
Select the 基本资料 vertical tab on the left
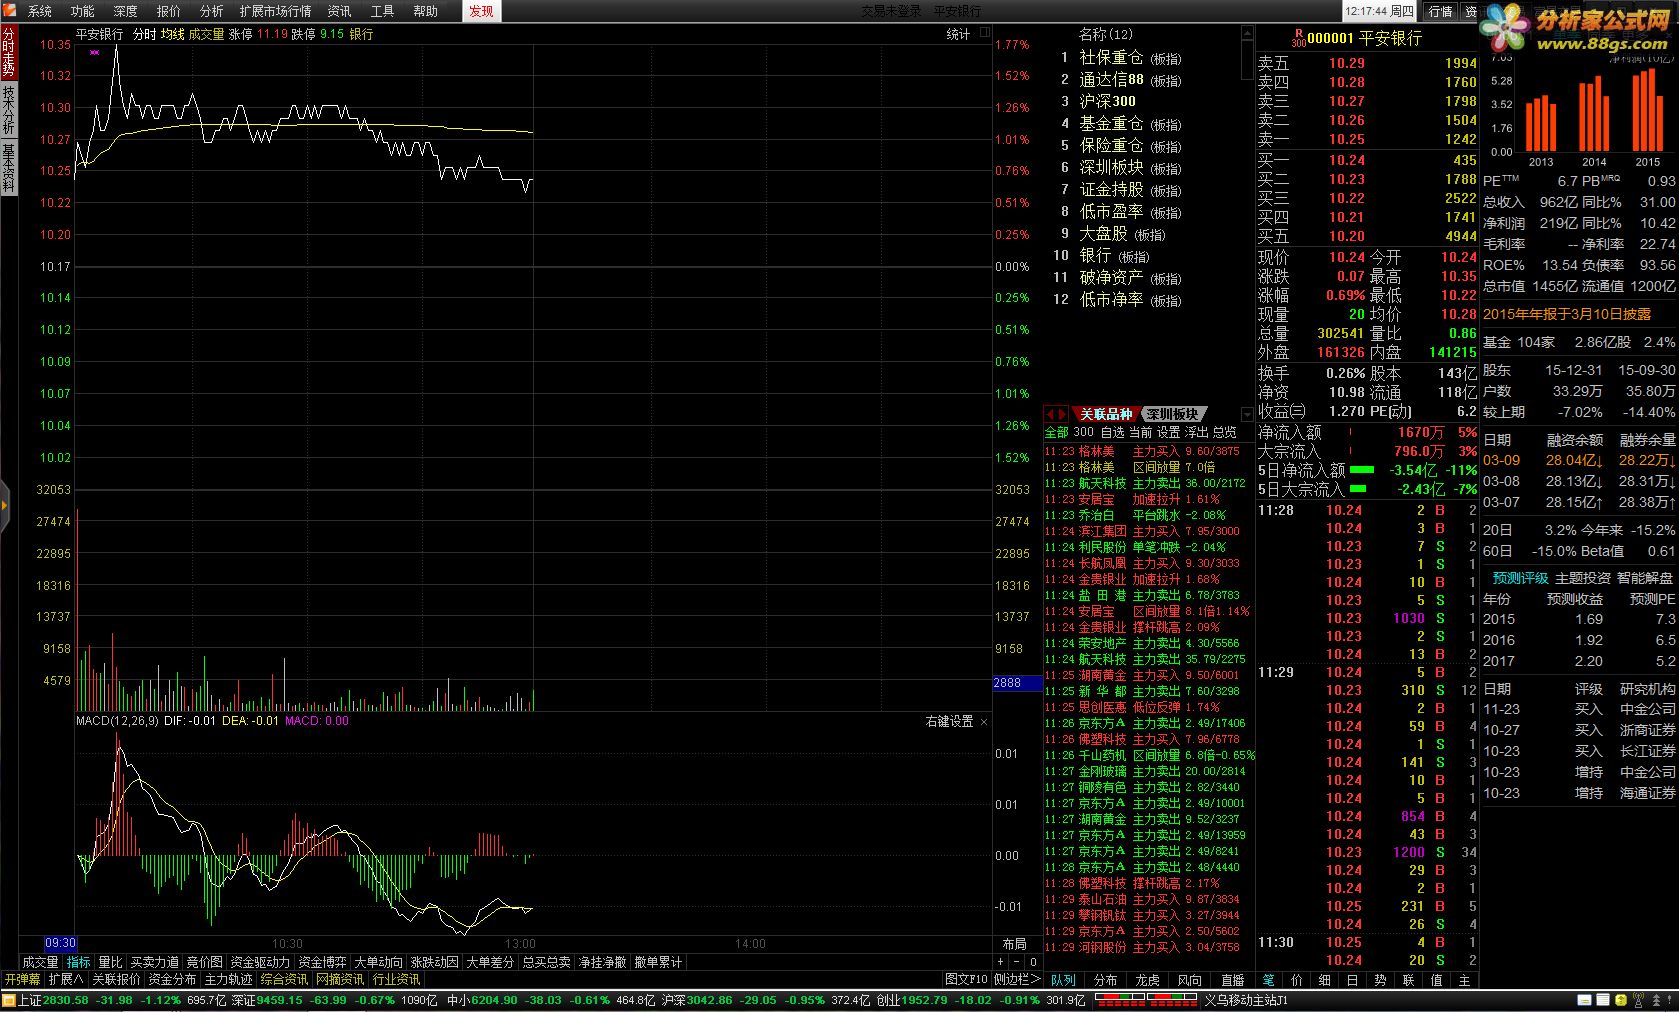coord(8,167)
